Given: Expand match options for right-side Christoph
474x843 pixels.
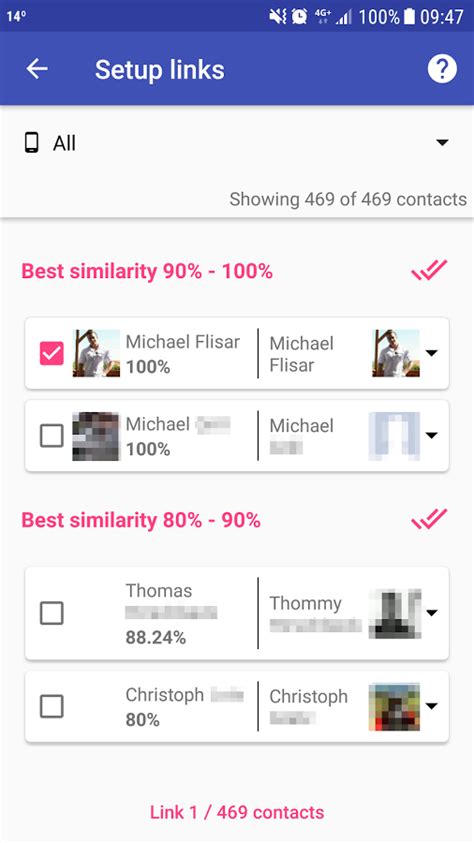Looking at the screenshot, I should pyautogui.click(x=432, y=706).
